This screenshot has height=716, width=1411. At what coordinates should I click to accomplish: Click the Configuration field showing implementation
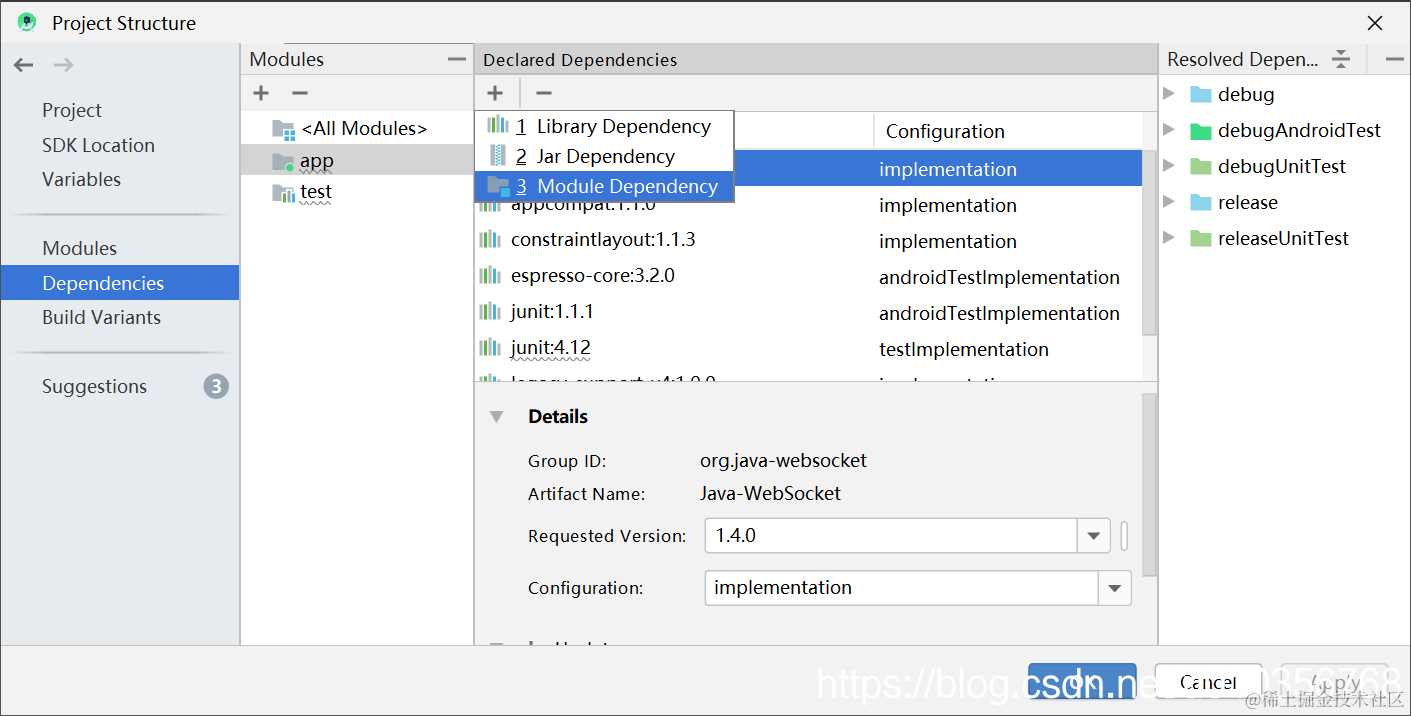tap(901, 588)
